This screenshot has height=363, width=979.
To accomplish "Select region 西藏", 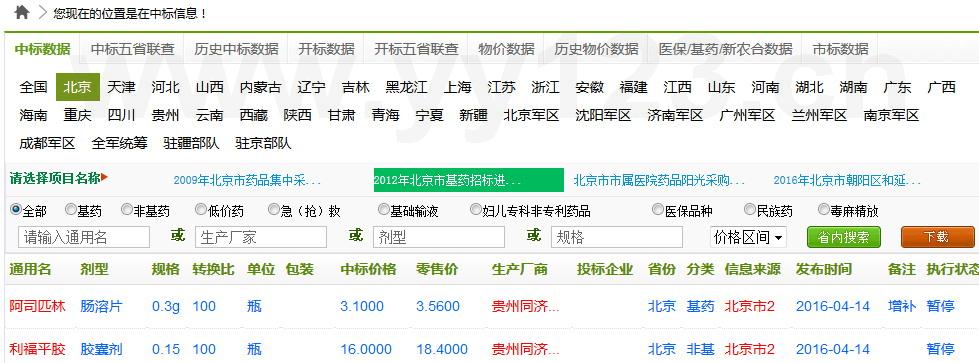I will (x=253, y=116).
